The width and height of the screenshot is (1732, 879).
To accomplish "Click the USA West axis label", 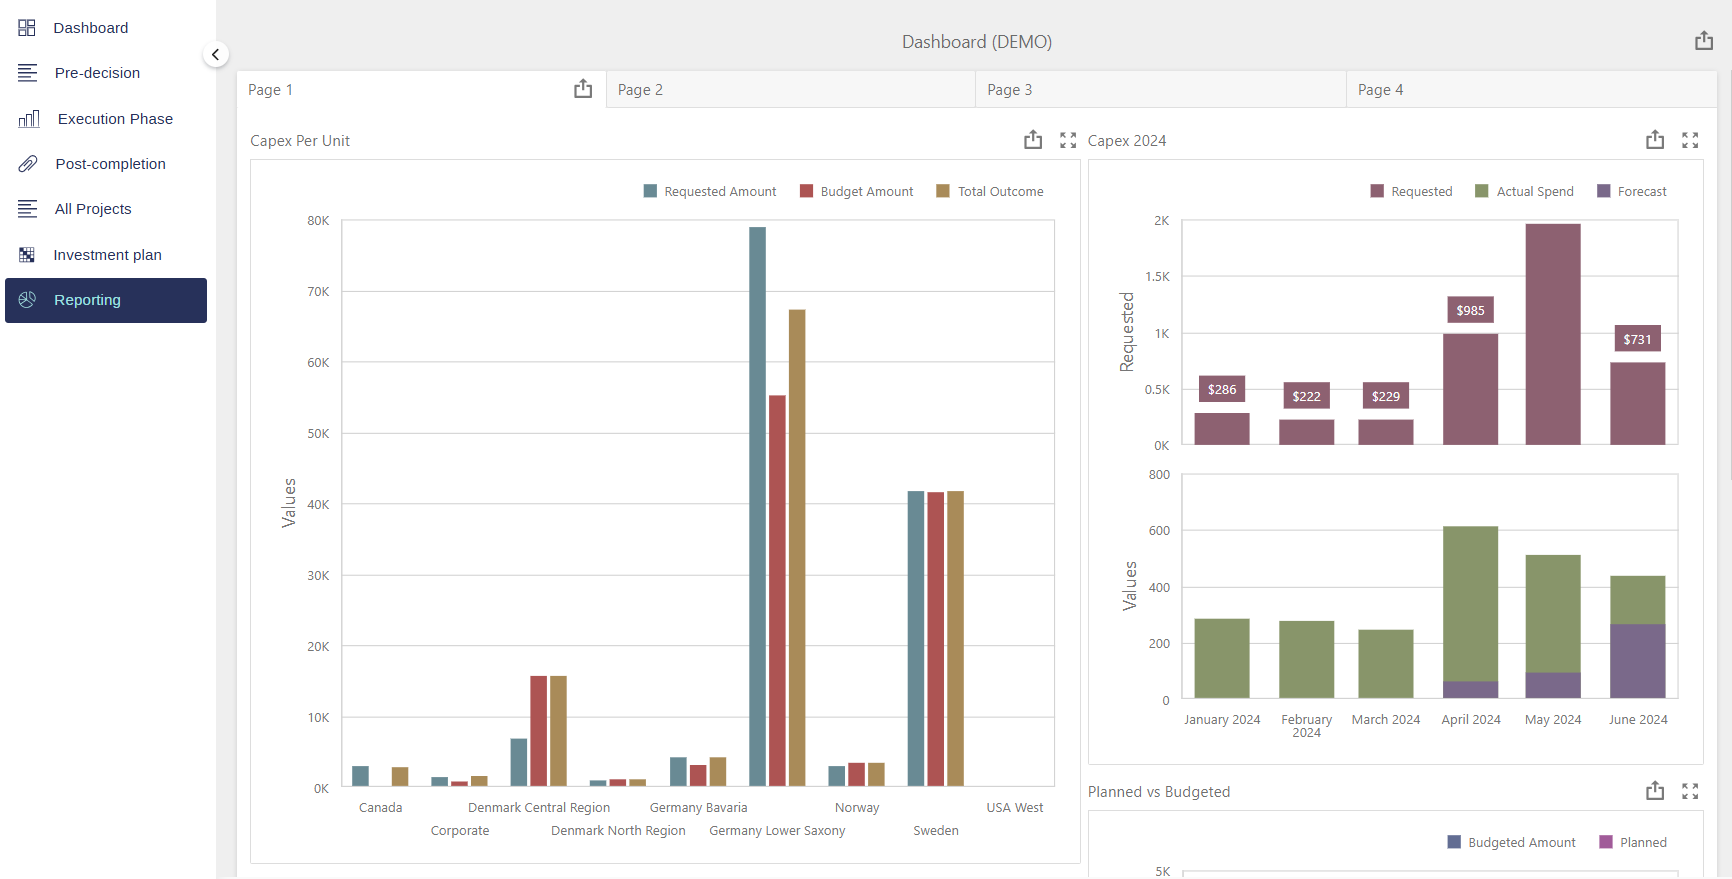I will click(1015, 808).
